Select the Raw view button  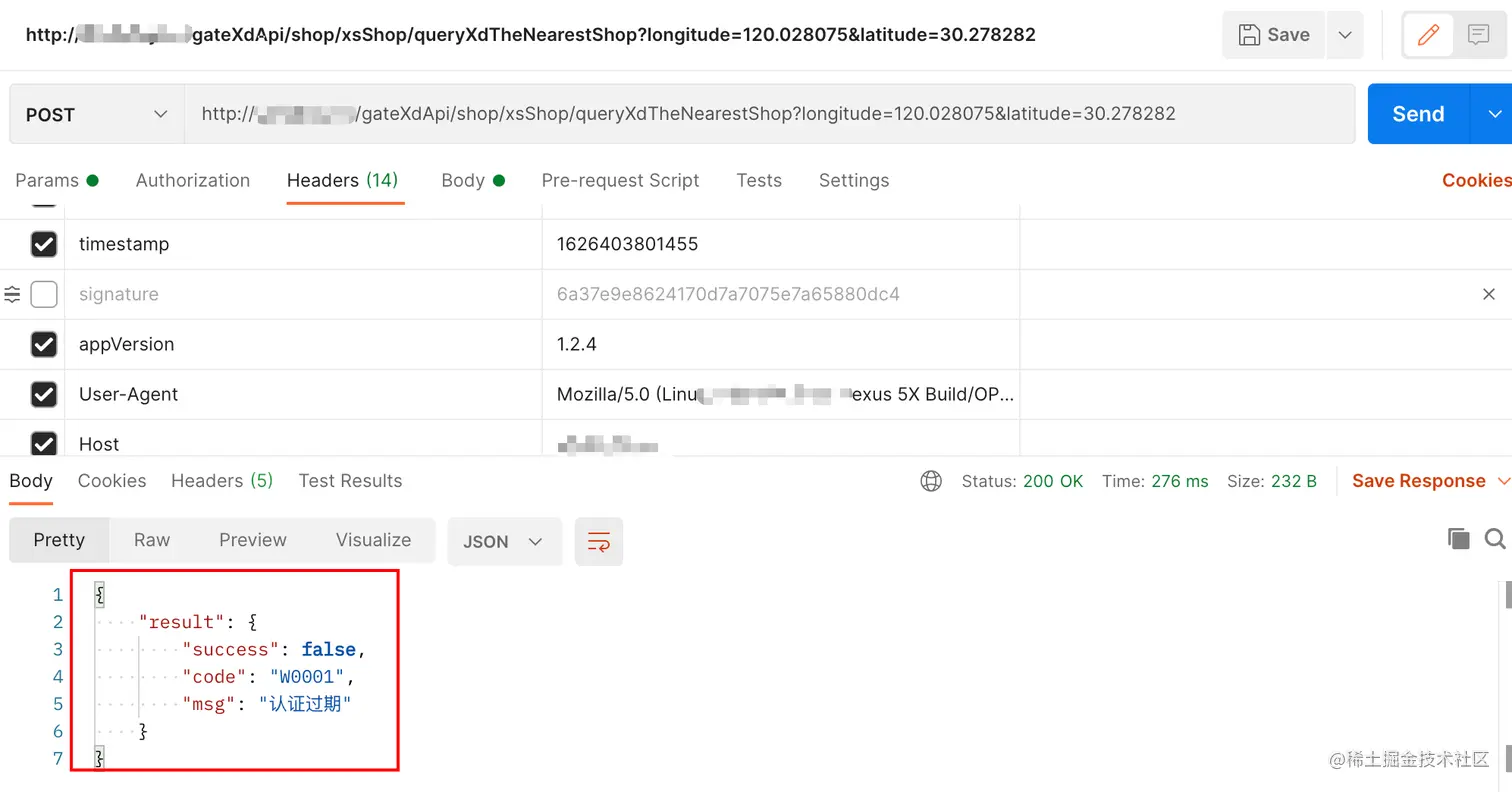[152, 540]
